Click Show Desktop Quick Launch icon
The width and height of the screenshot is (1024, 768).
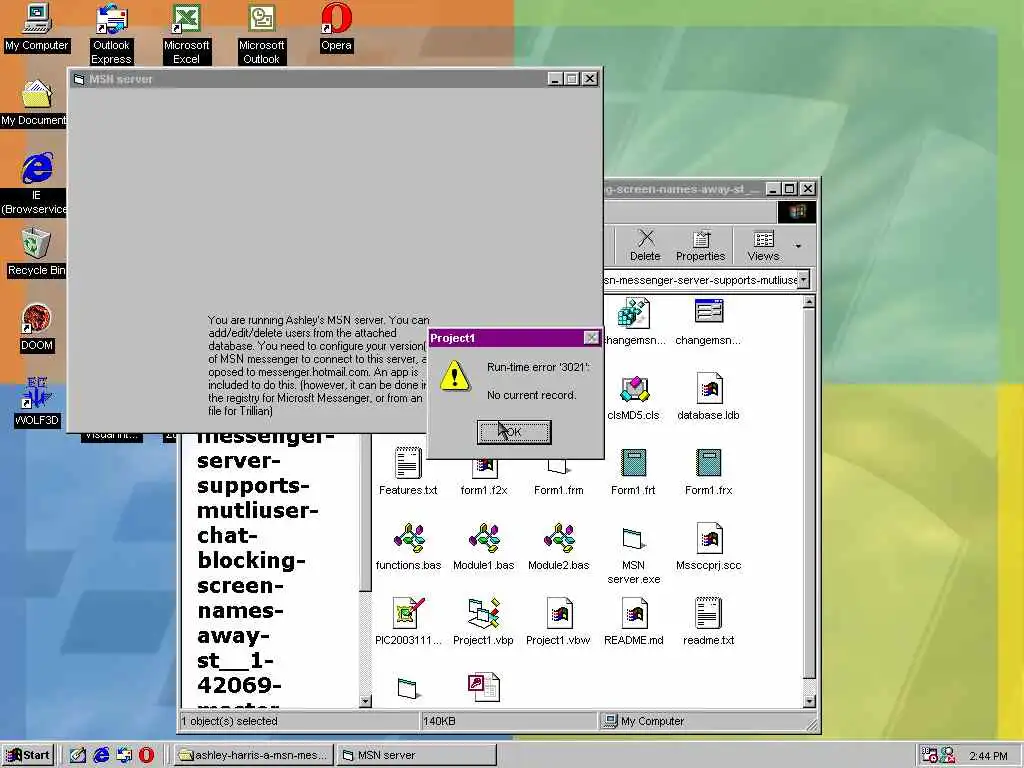(78, 755)
